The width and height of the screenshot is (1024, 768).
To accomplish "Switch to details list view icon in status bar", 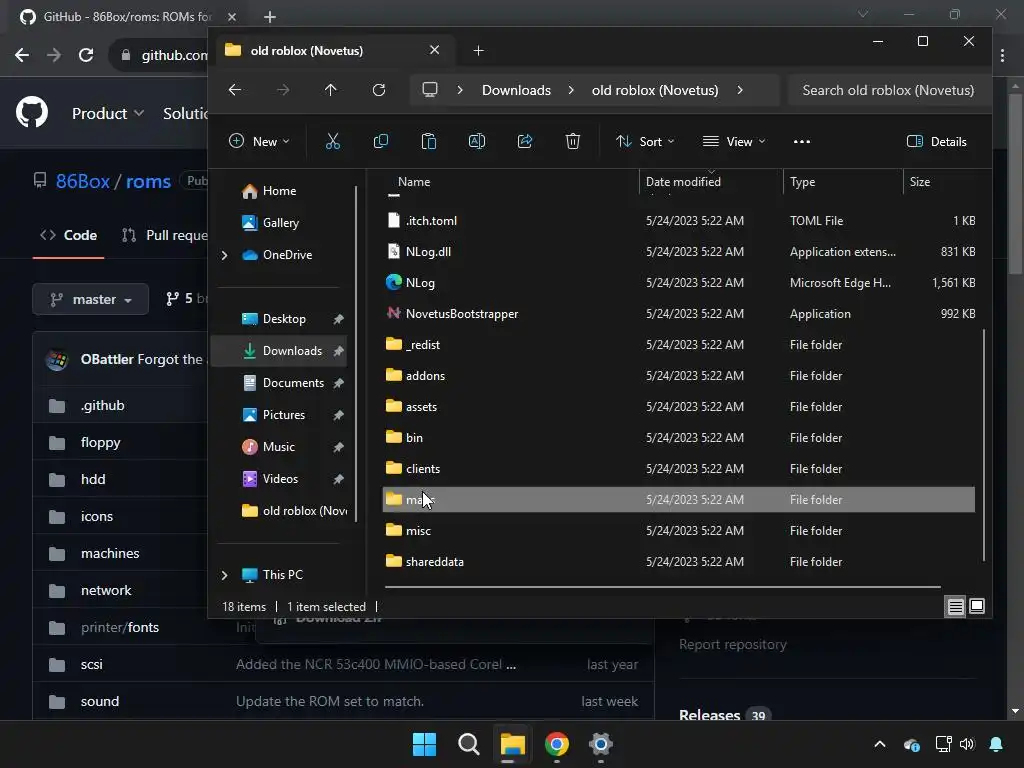I will 955,607.
